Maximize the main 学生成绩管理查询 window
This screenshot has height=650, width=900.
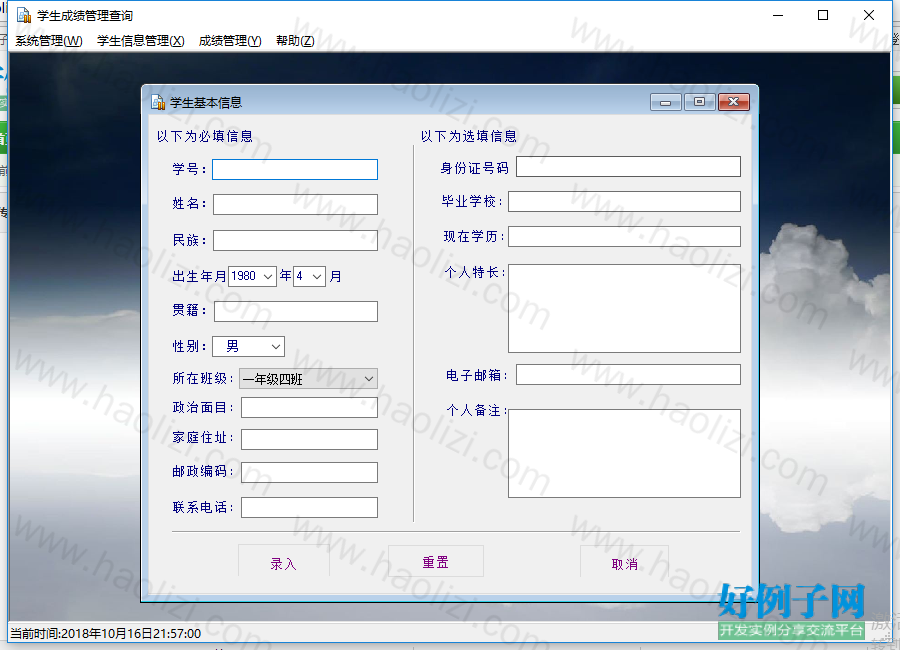(823, 16)
